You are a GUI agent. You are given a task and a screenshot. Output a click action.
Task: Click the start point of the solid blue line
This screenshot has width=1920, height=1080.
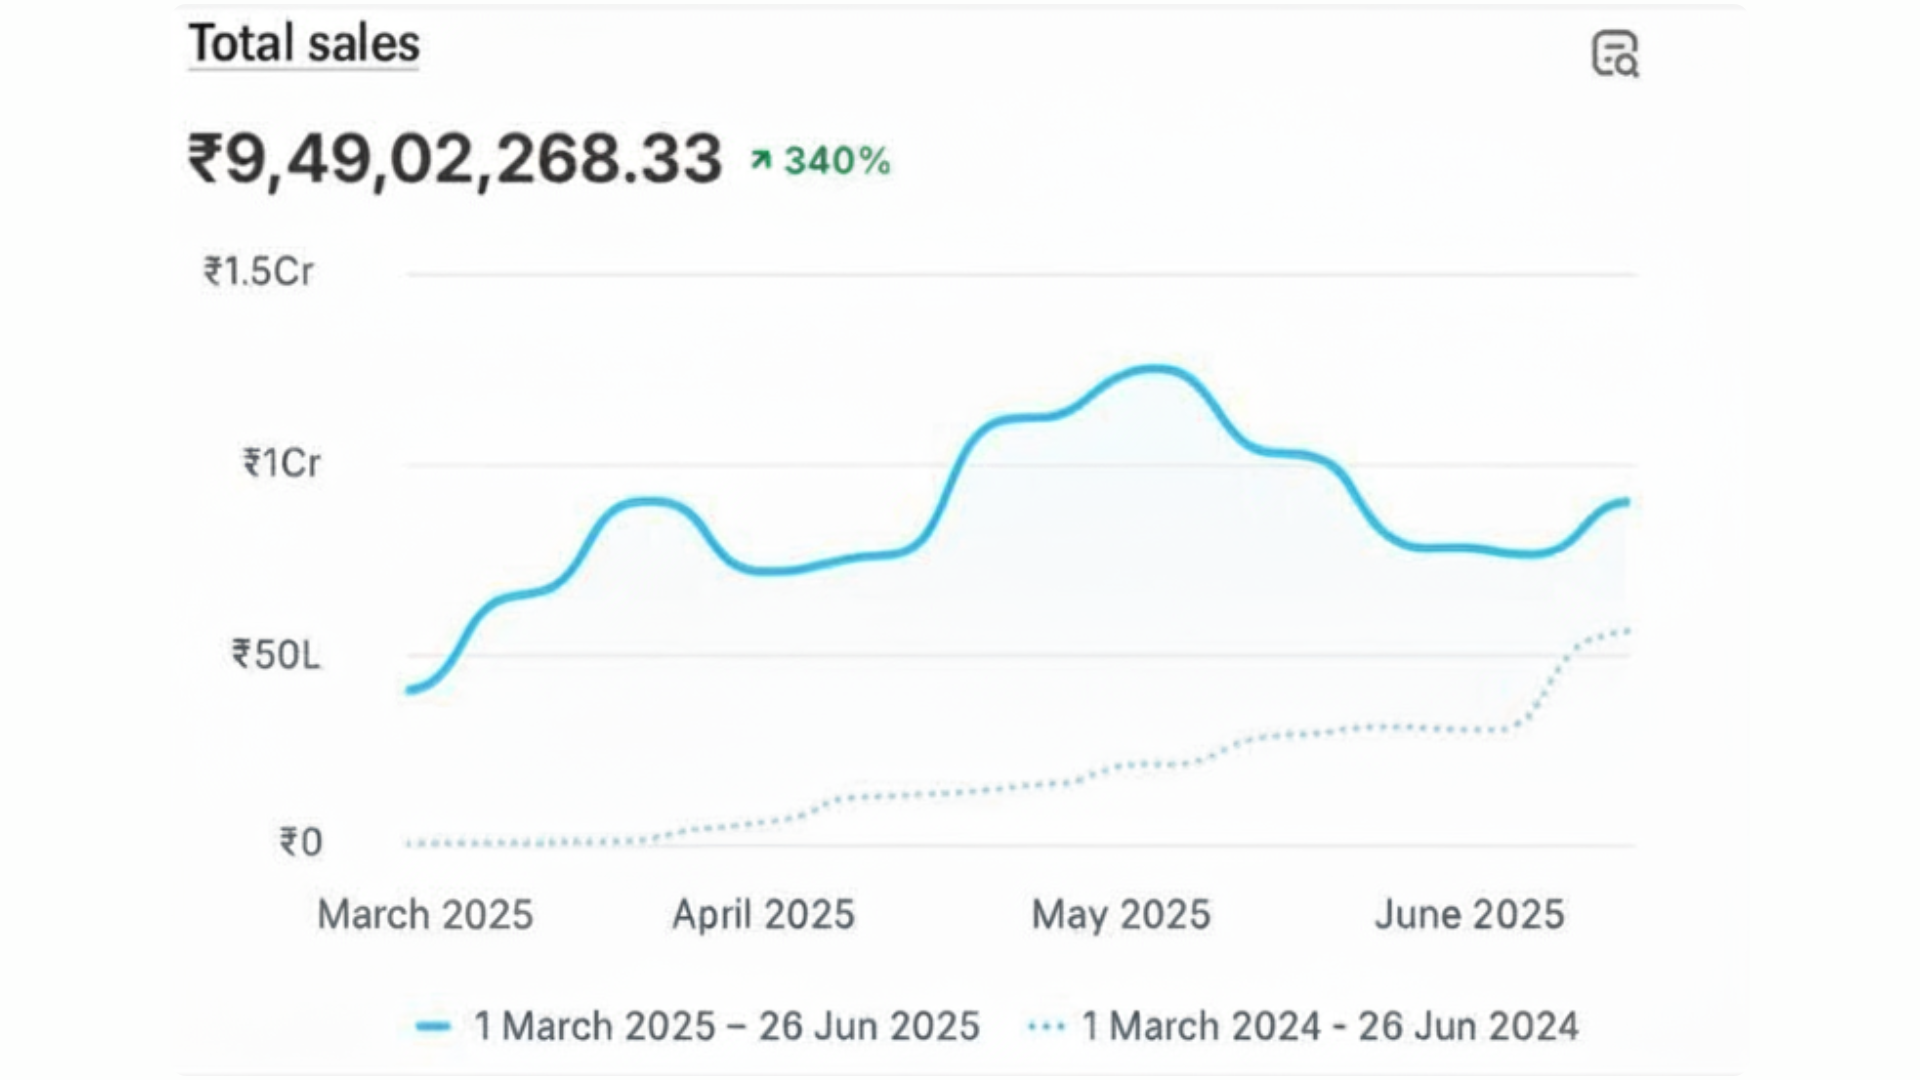pyautogui.click(x=409, y=689)
